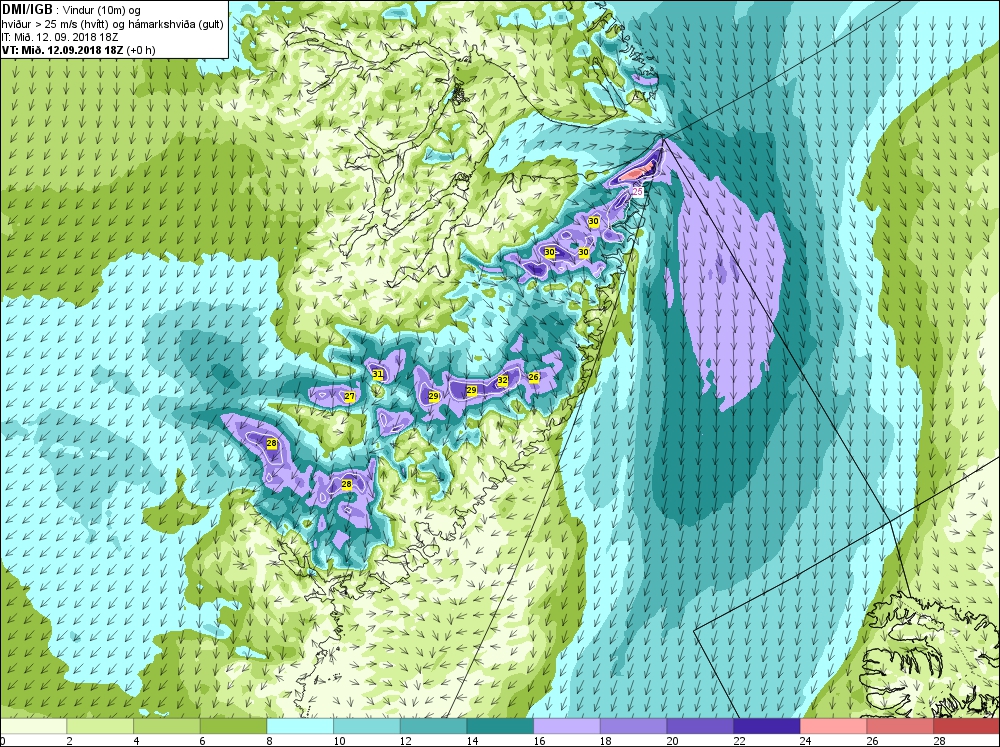Click the legend scale value '18'
Screen dimensions: 1000x747
pos(605,741)
